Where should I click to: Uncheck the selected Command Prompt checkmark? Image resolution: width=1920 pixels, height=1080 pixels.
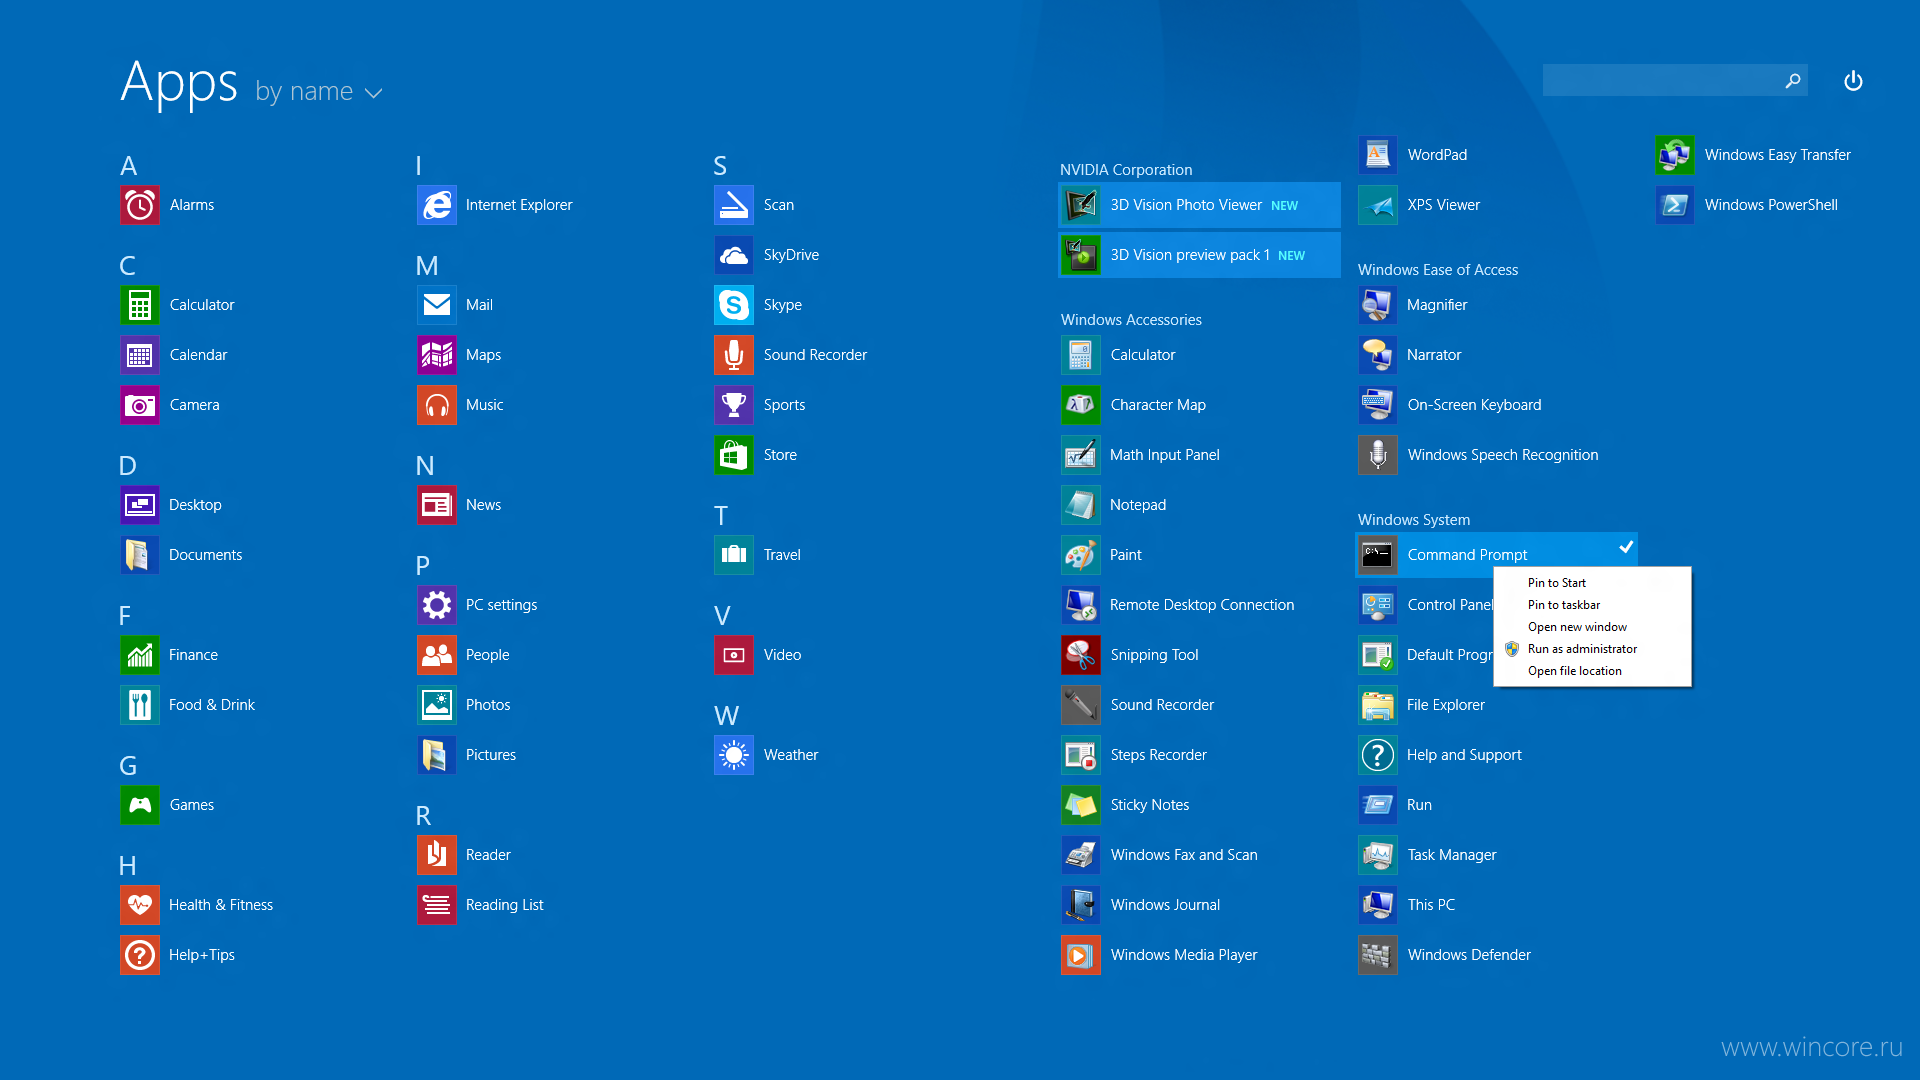coord(1626,547)
